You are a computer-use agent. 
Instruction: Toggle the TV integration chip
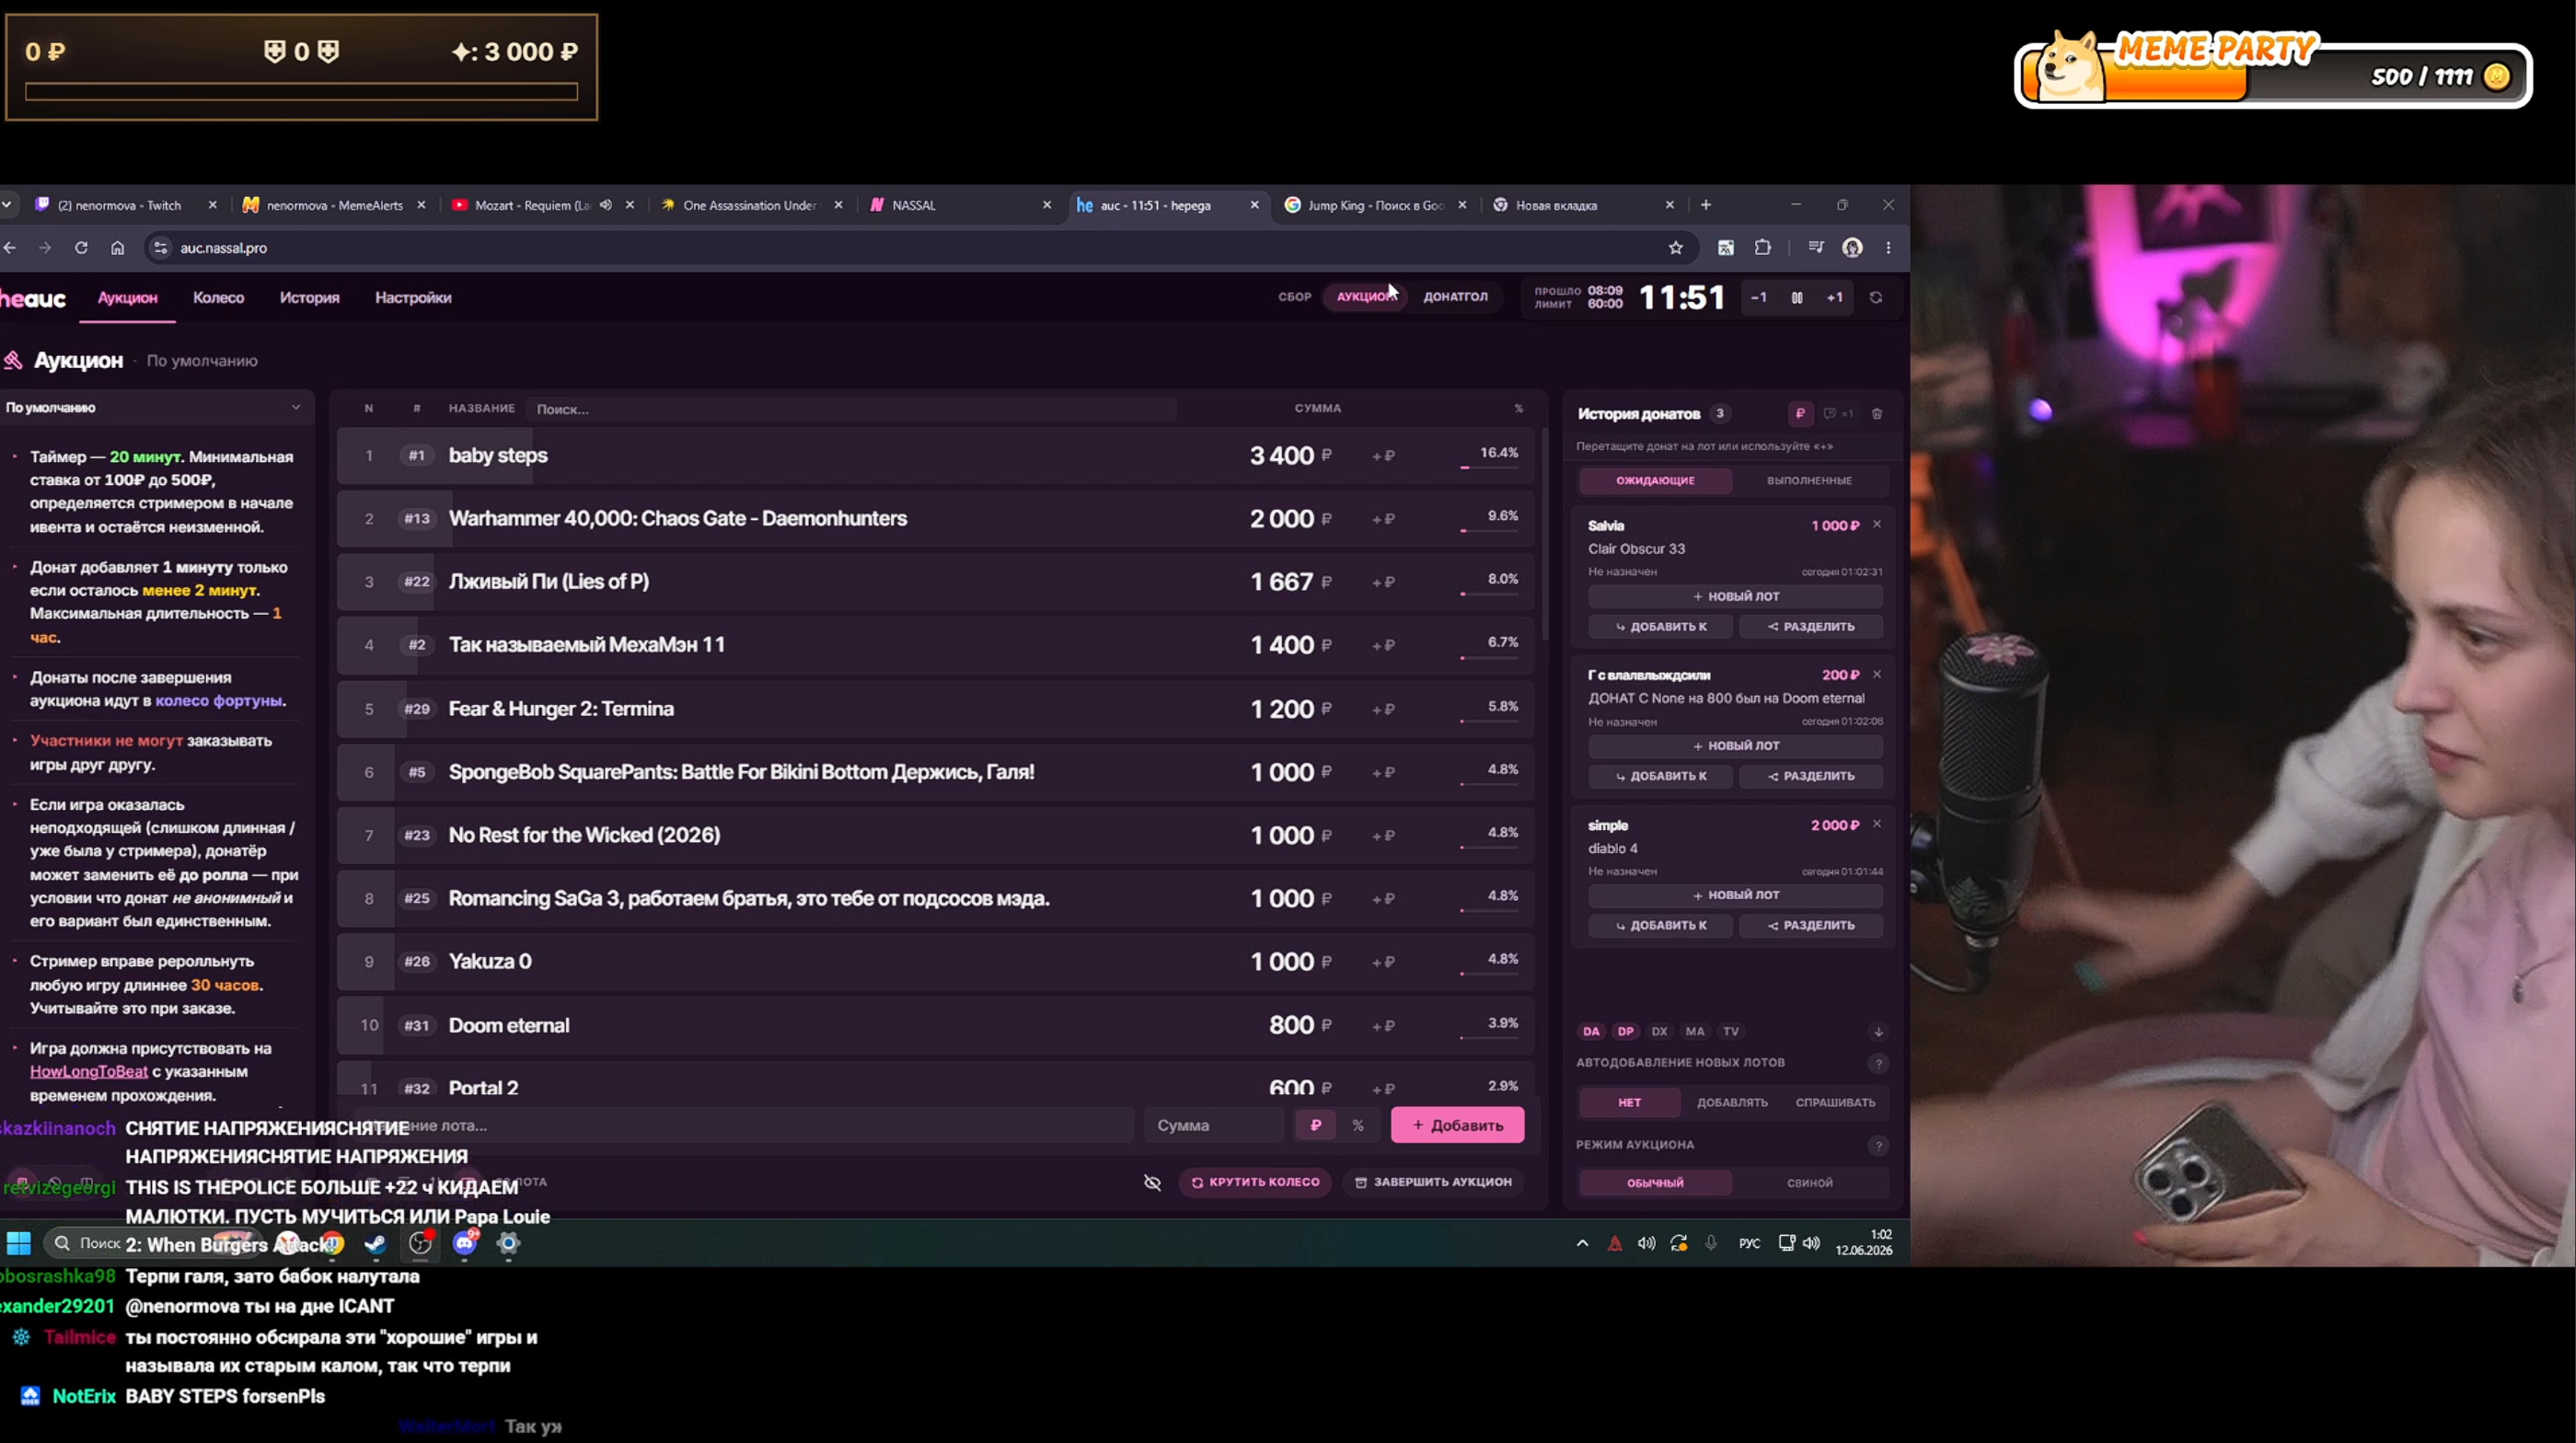pyautogui.click(x=1731, y=1032)
